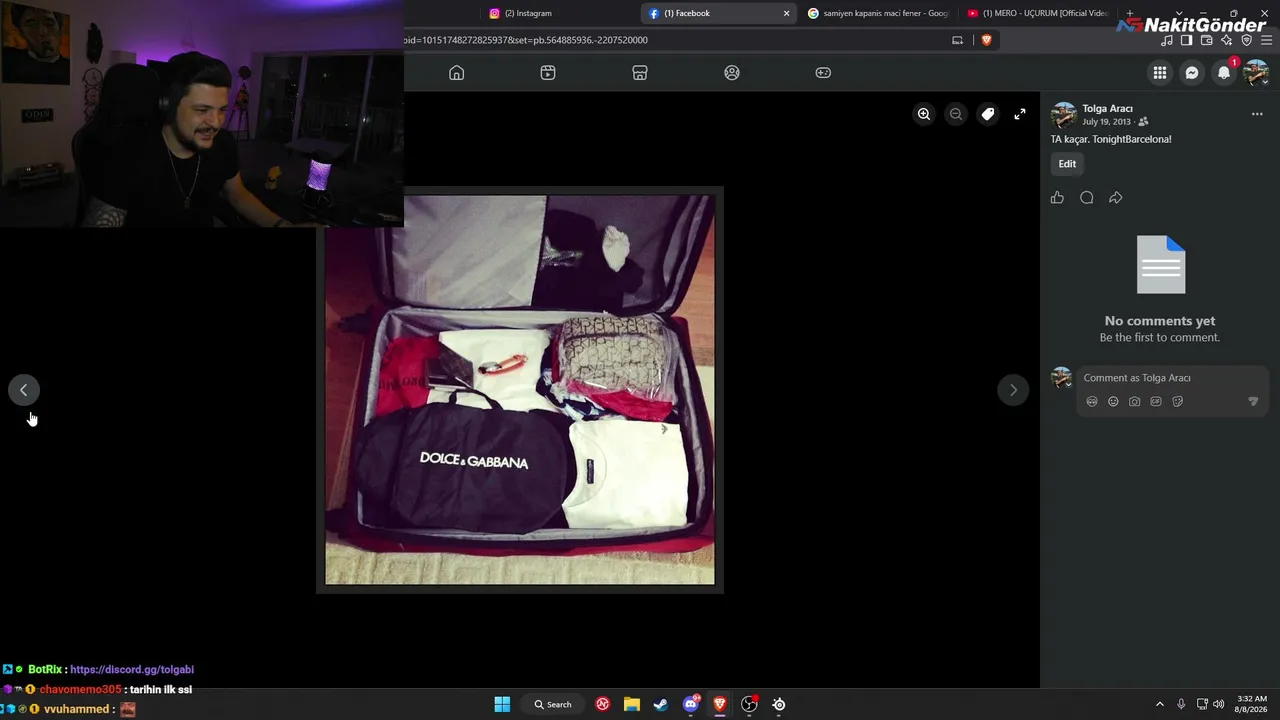The image size is (1280, 720).
Task: Open the discord.gg/tolgabi chat link
Action: pyautogui.click(x=132, y=670)
